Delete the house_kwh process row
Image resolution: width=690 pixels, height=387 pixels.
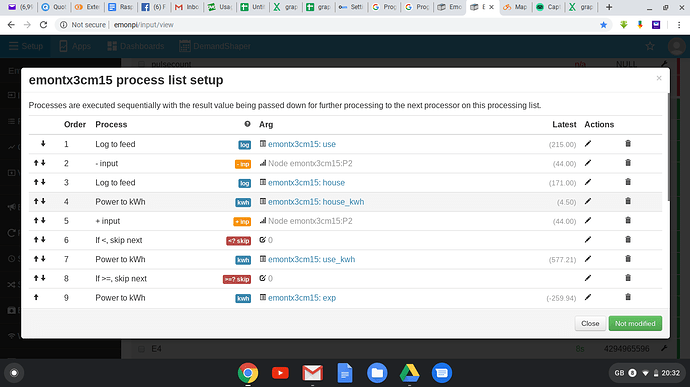point(628,201)
